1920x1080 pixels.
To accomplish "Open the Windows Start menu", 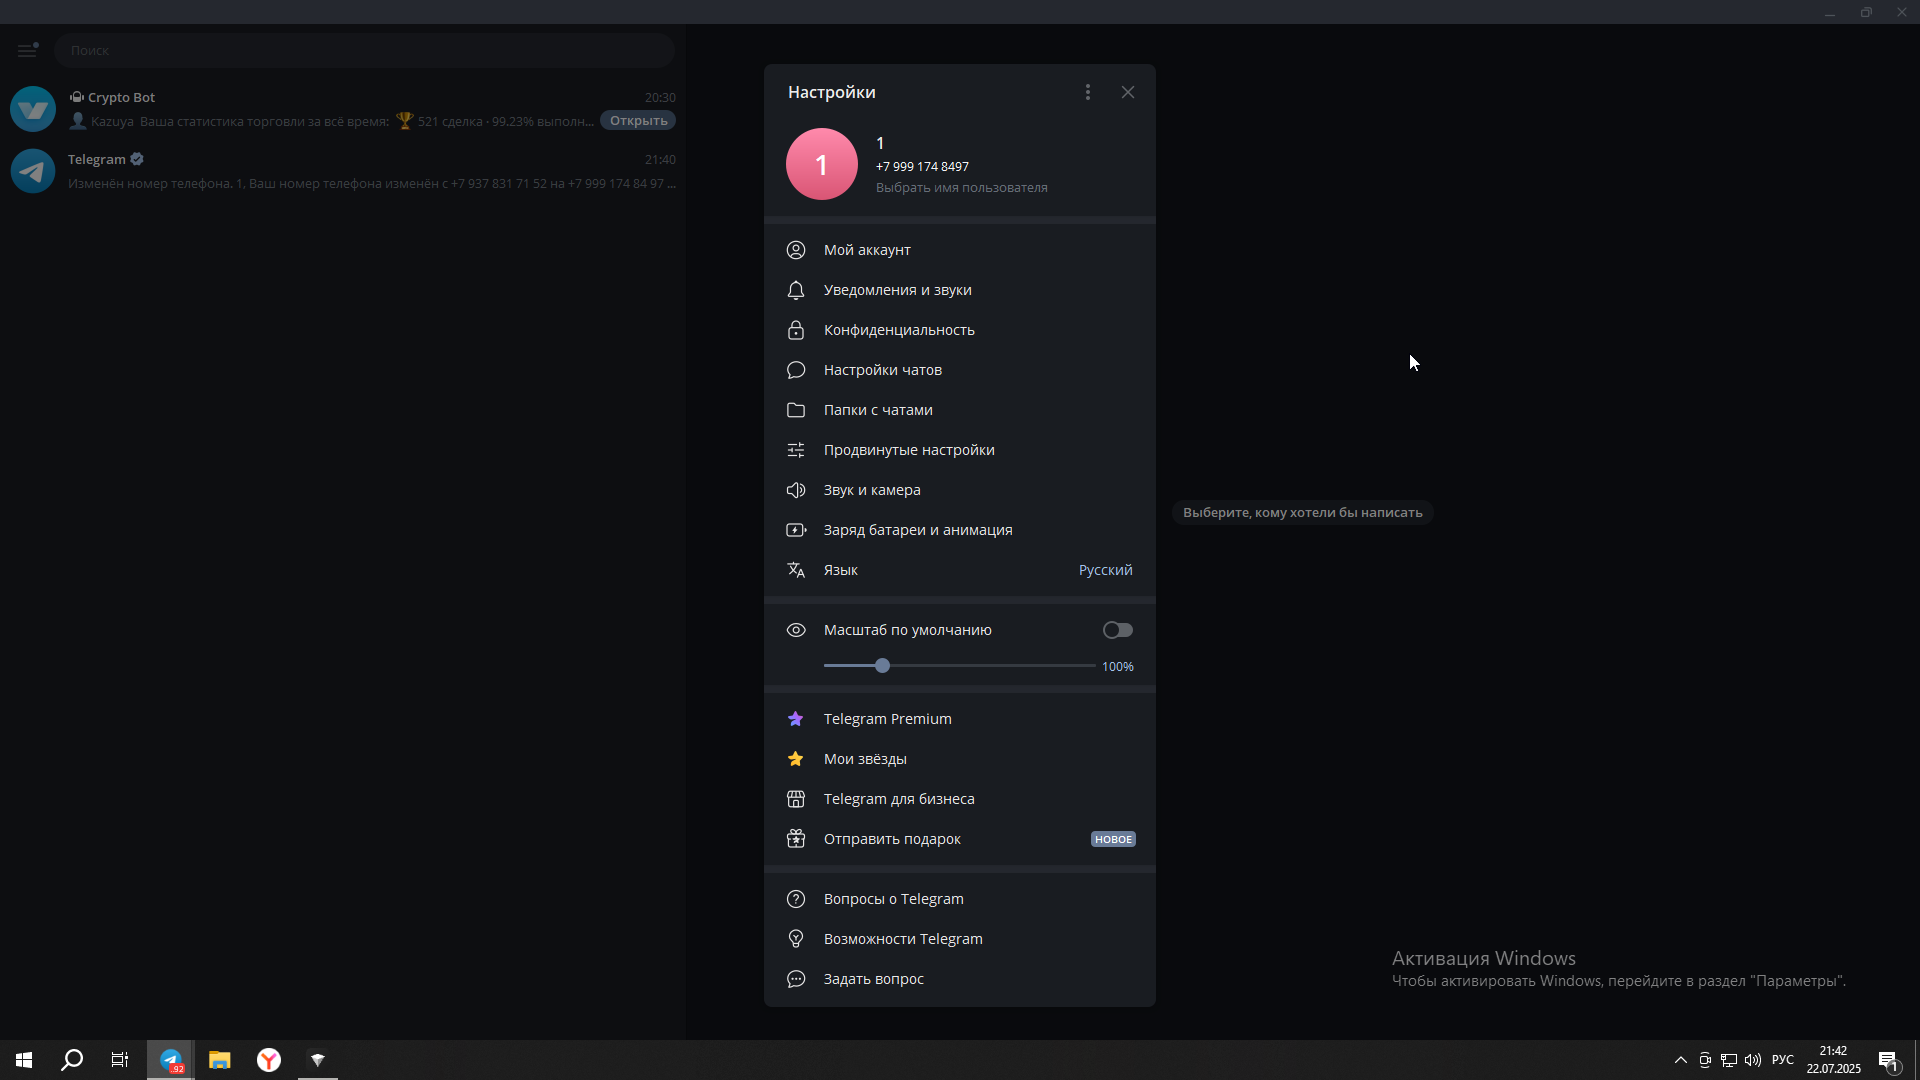I will [x=24, y=1060].
